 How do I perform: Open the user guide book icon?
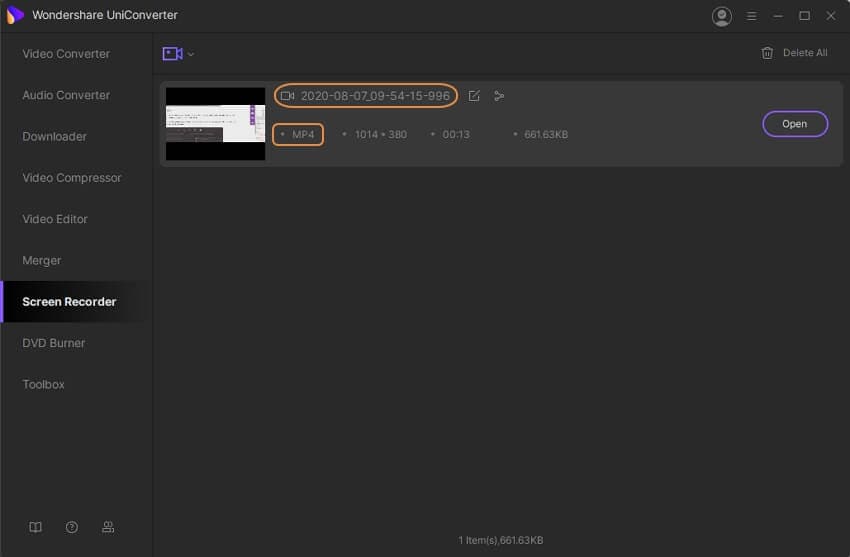click(x=35, y=527)
